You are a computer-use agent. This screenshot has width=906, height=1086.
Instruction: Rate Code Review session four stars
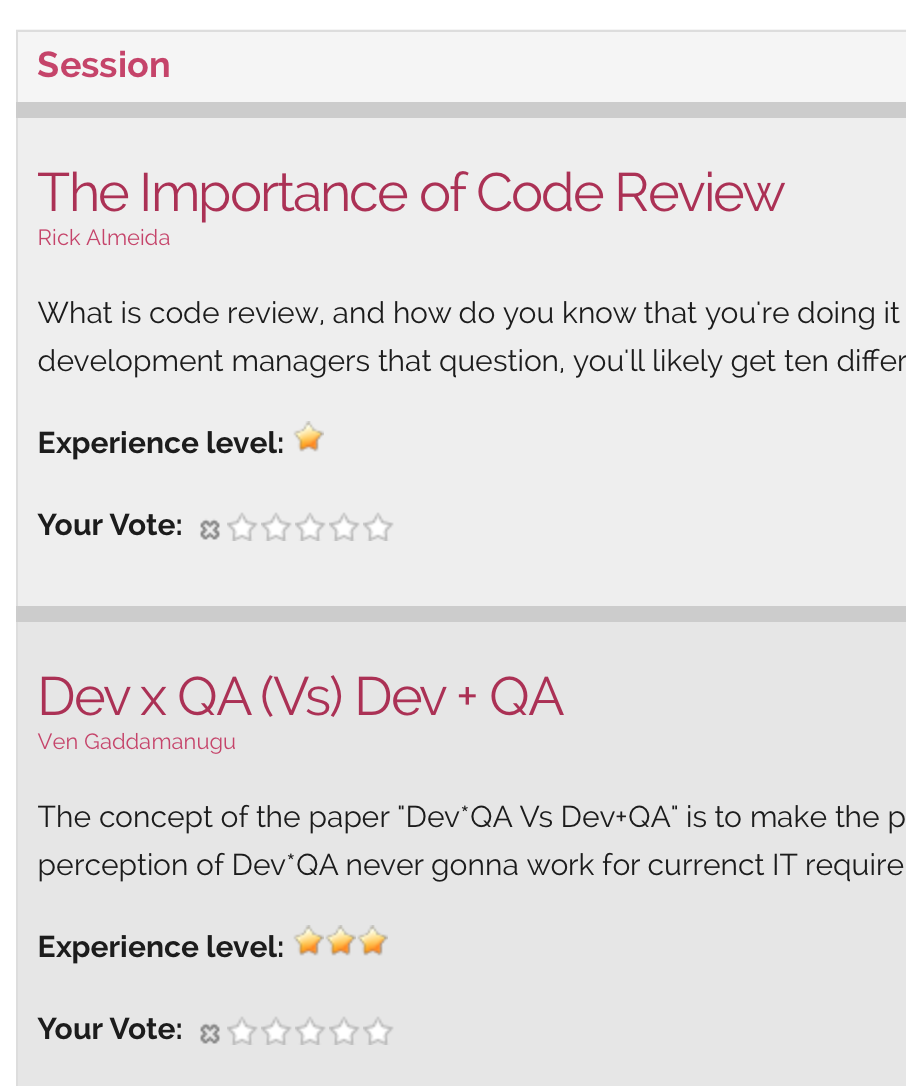pyautogui.click(x=343, y=527)
